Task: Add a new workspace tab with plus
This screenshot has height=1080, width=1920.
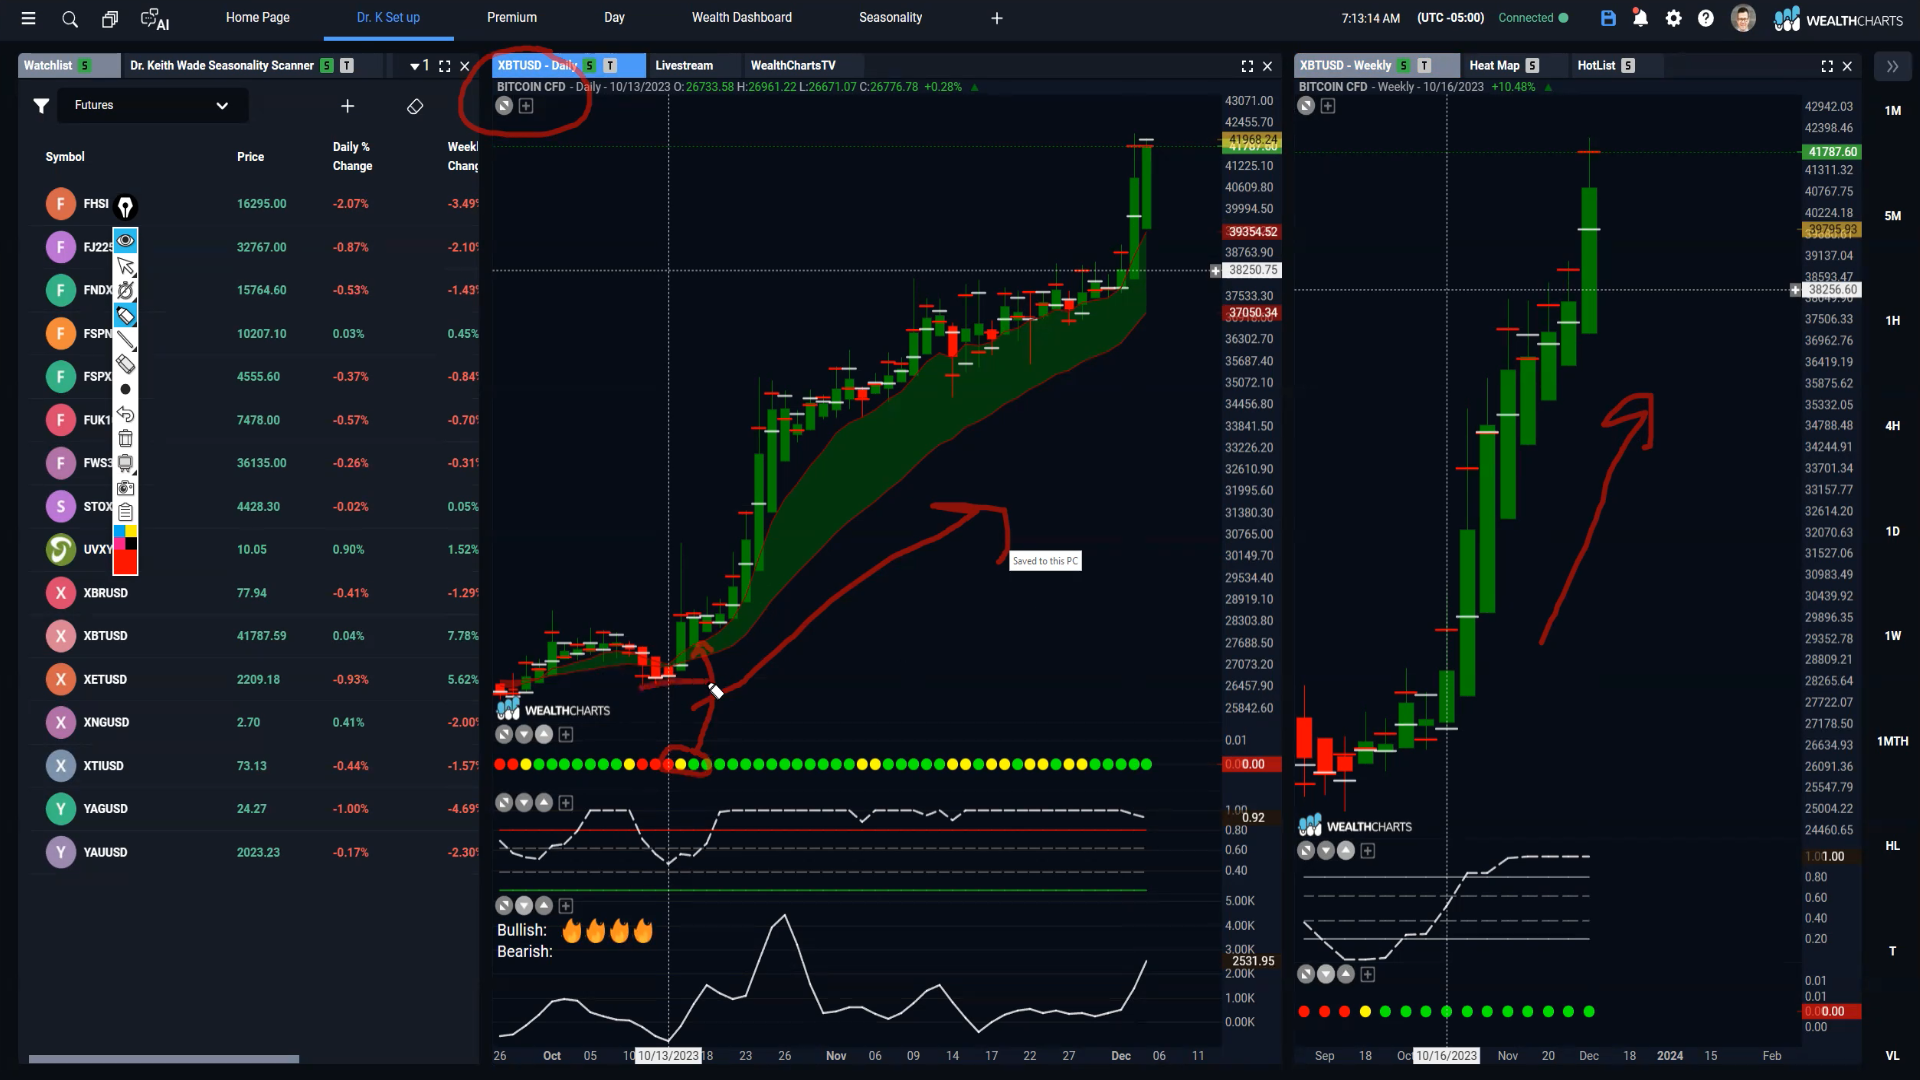Action: click(996, 18)
